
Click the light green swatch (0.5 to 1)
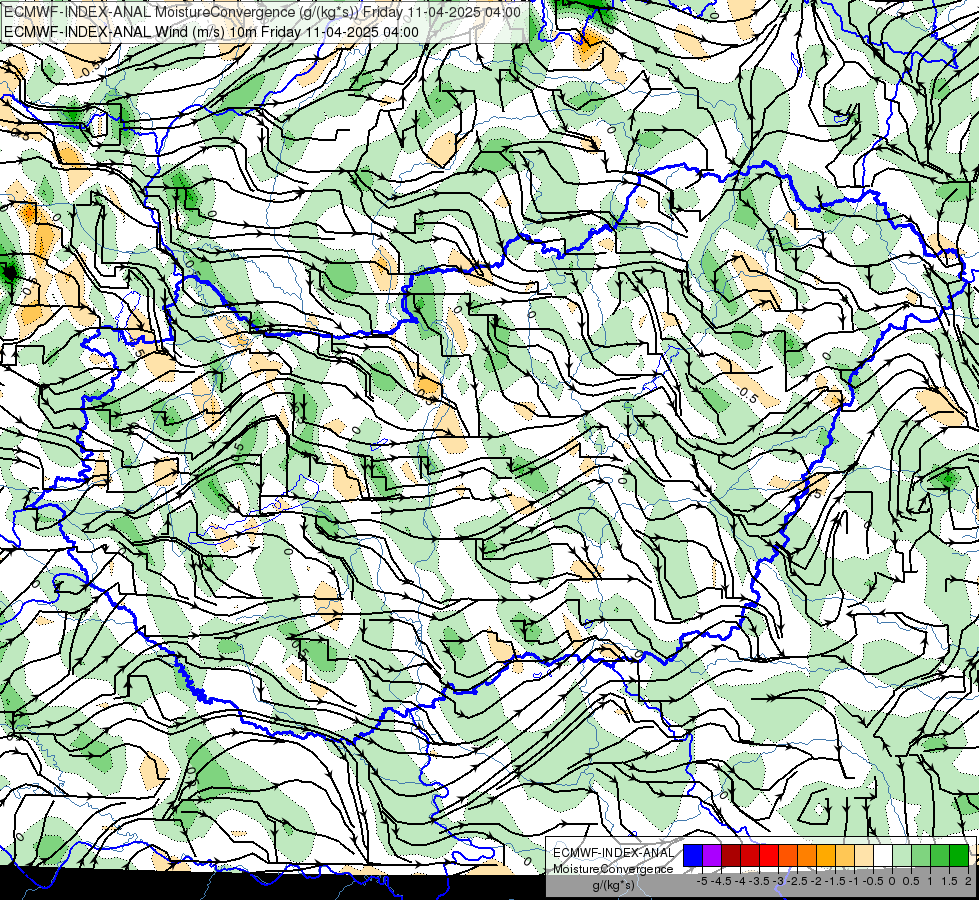pyautogui.click(x=921, y=856)
